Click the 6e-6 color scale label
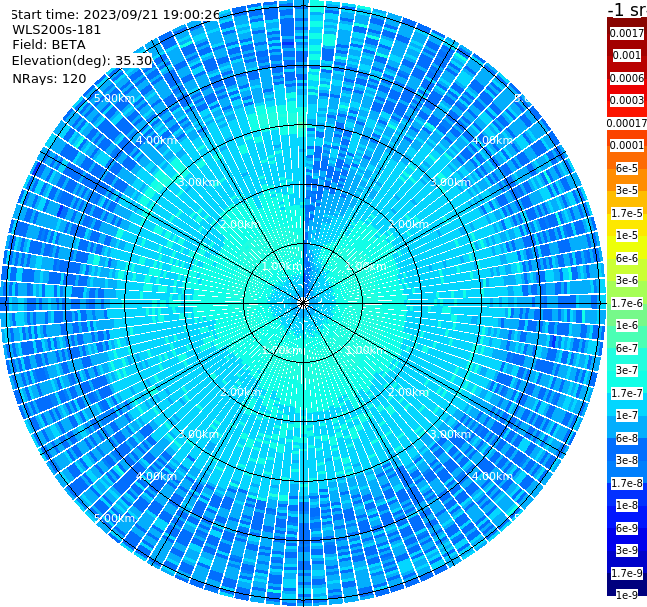Screen dimensions: 647x607 (626, 258)
